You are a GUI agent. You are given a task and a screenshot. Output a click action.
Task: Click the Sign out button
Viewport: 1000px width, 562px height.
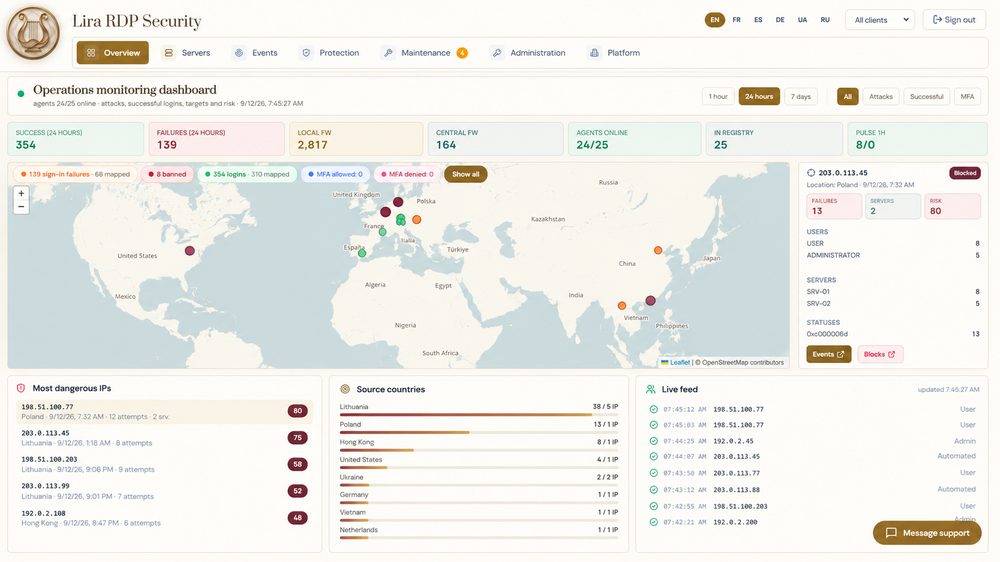(x=954, y=20)
